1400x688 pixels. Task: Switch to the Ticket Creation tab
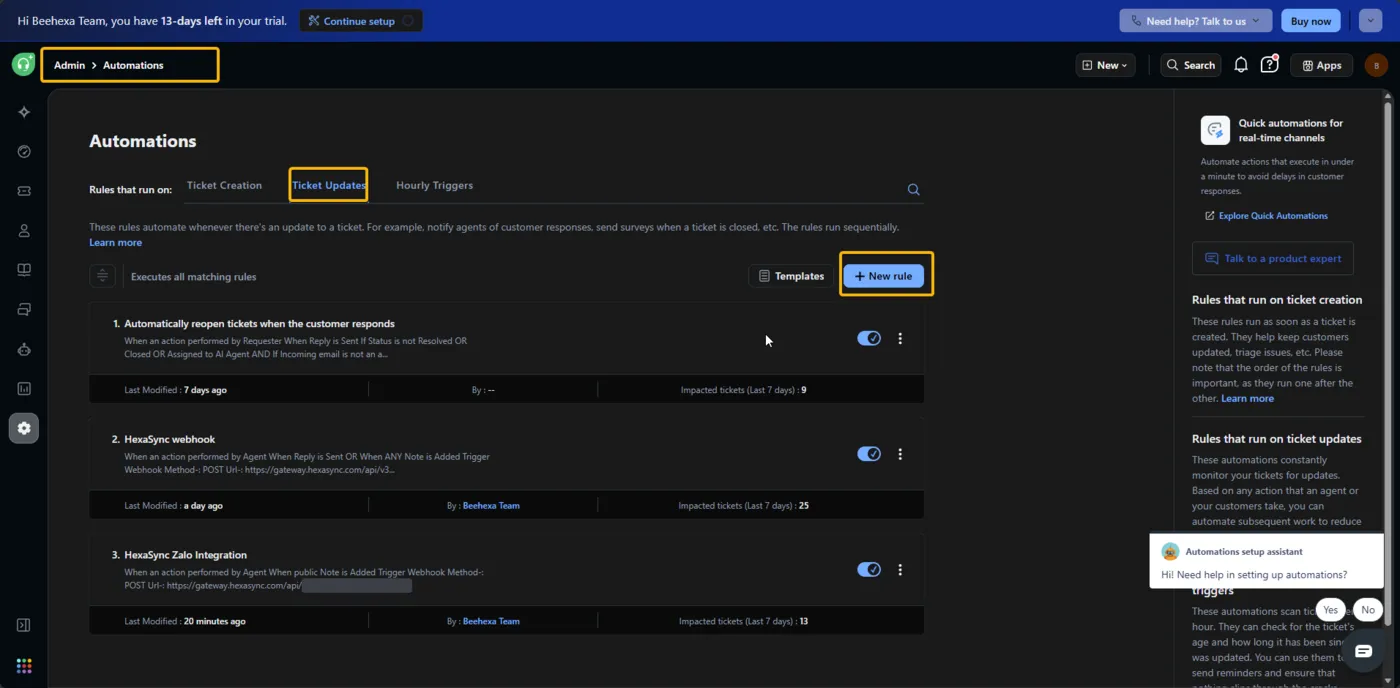[224, 185]
